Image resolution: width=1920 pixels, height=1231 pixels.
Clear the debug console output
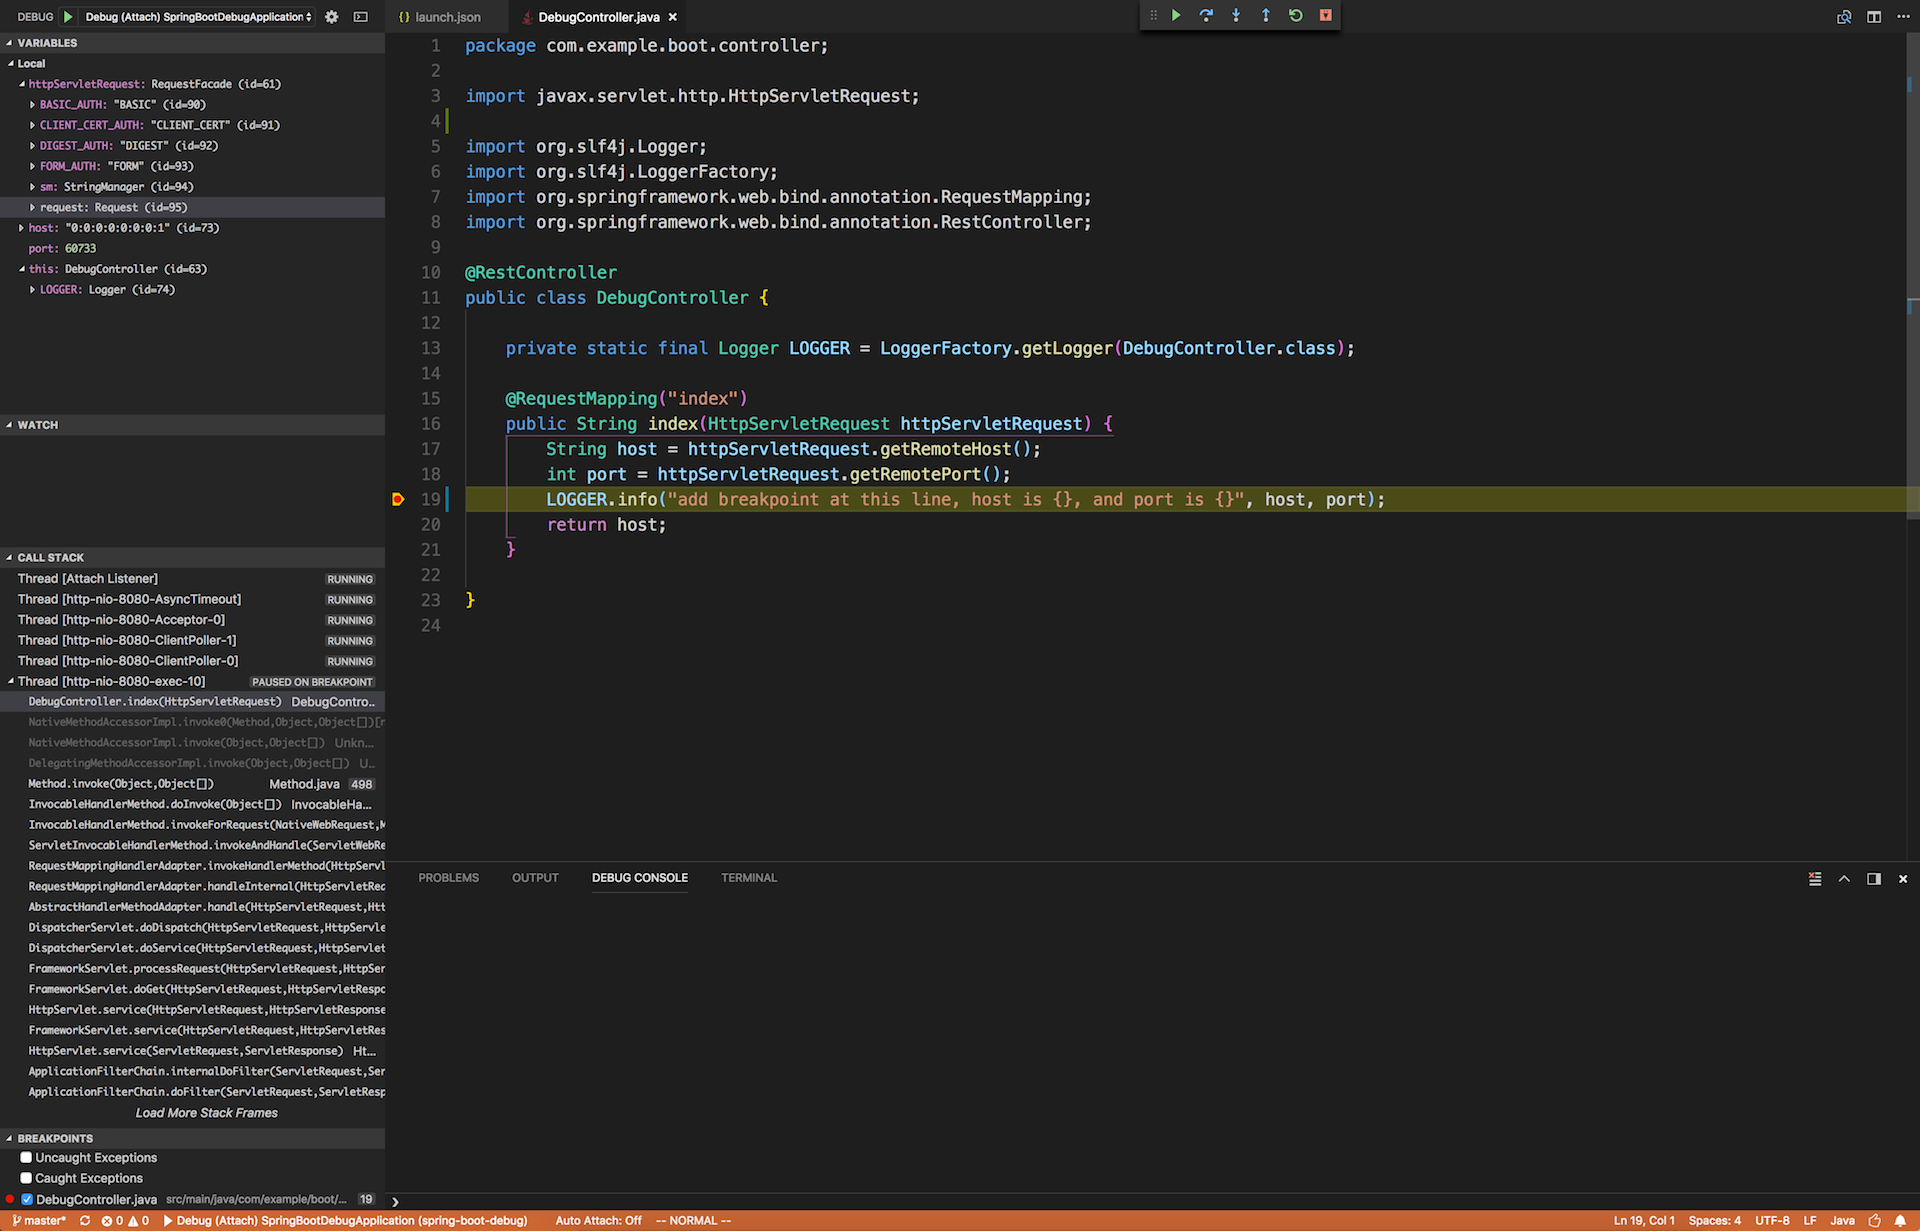[1815, 879]
